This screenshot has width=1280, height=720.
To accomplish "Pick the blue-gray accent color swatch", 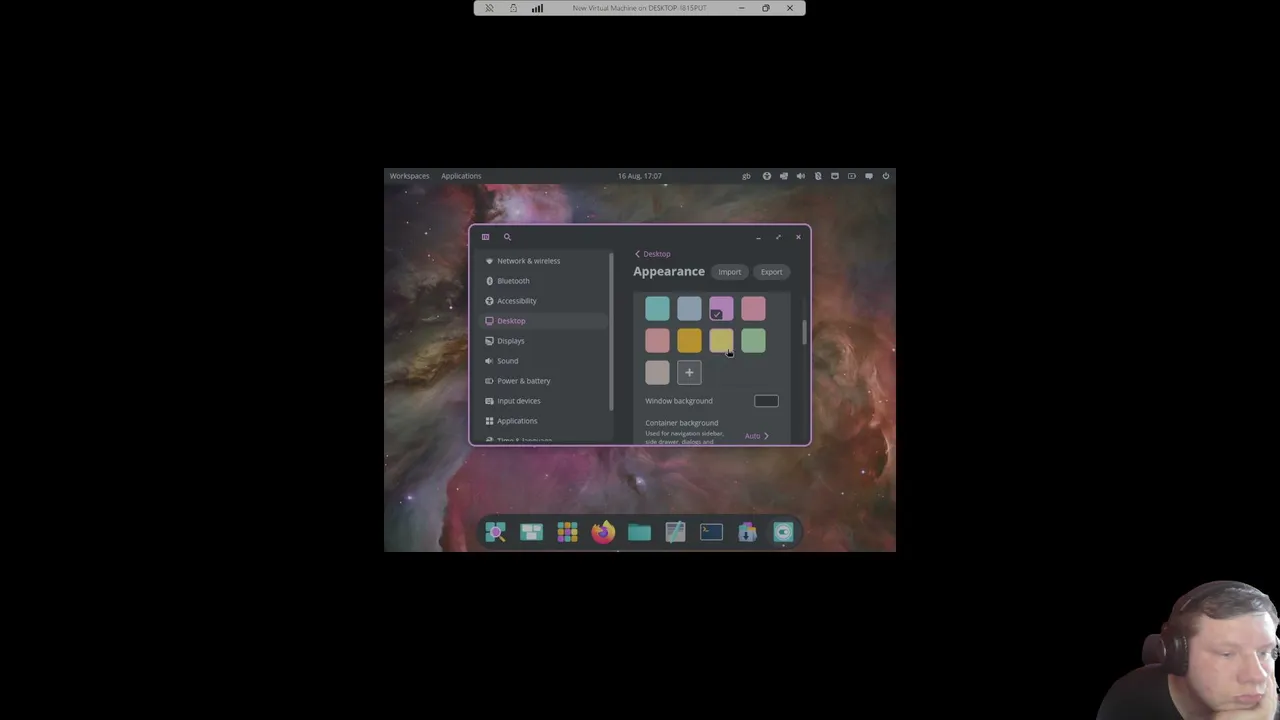I will click(689, 309).
